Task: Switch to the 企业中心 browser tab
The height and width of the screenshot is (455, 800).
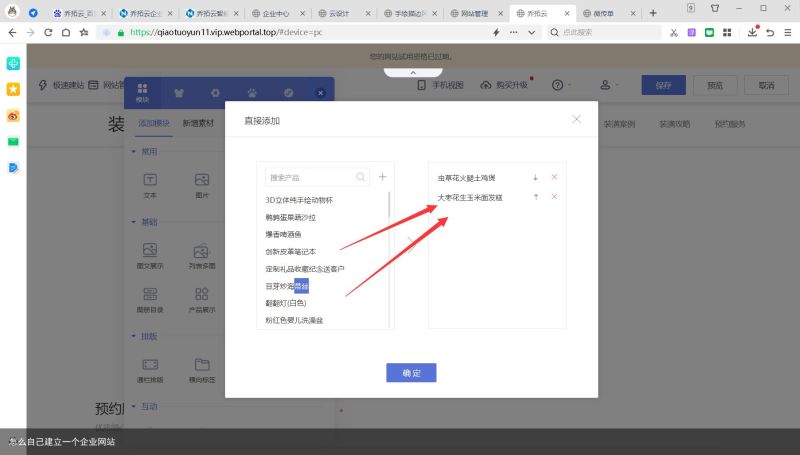Action: [x=276, y=13]
